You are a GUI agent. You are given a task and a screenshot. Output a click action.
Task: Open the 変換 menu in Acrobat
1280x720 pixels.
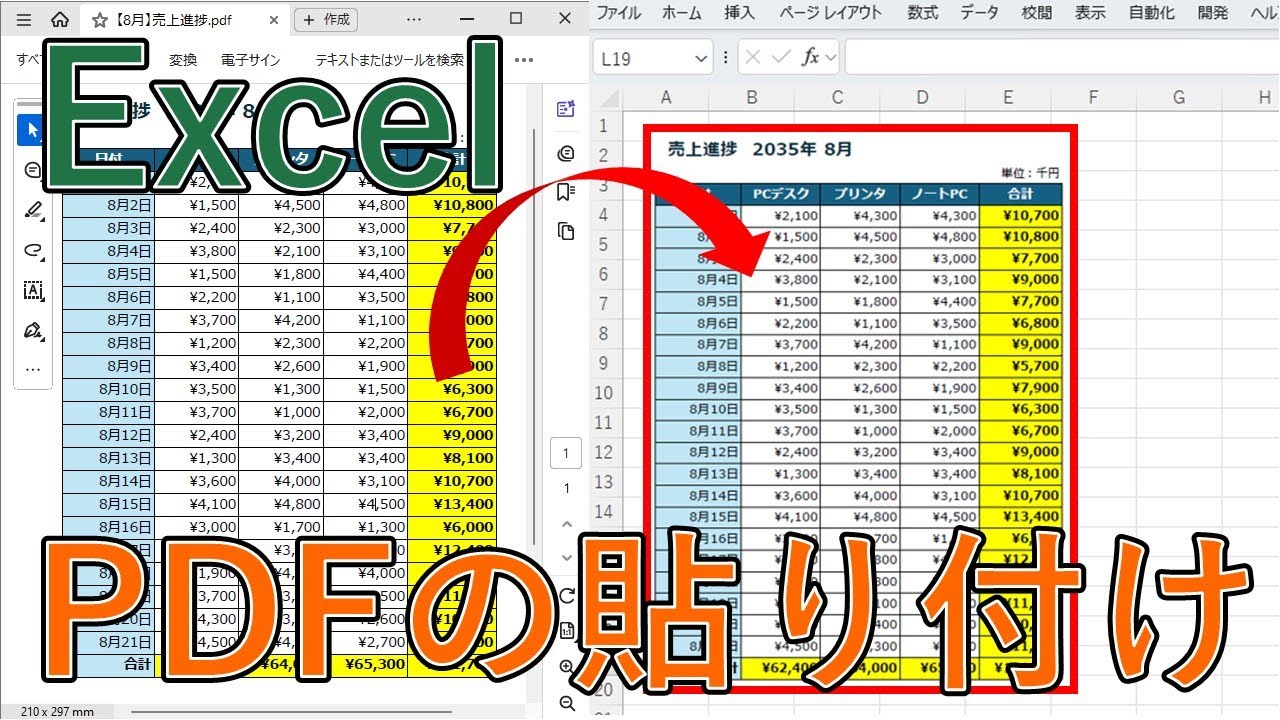point(183,60)
